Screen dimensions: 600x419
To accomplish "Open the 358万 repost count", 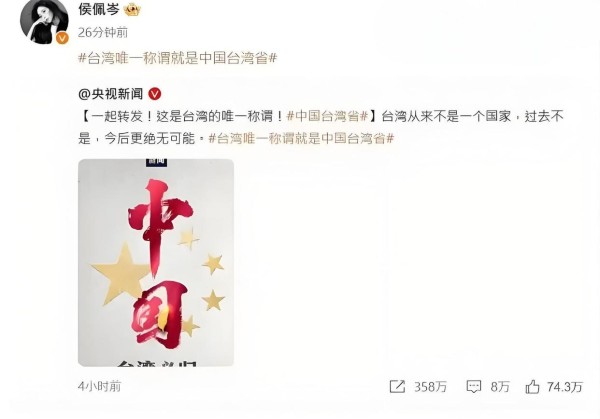I will tap(430, 387).
